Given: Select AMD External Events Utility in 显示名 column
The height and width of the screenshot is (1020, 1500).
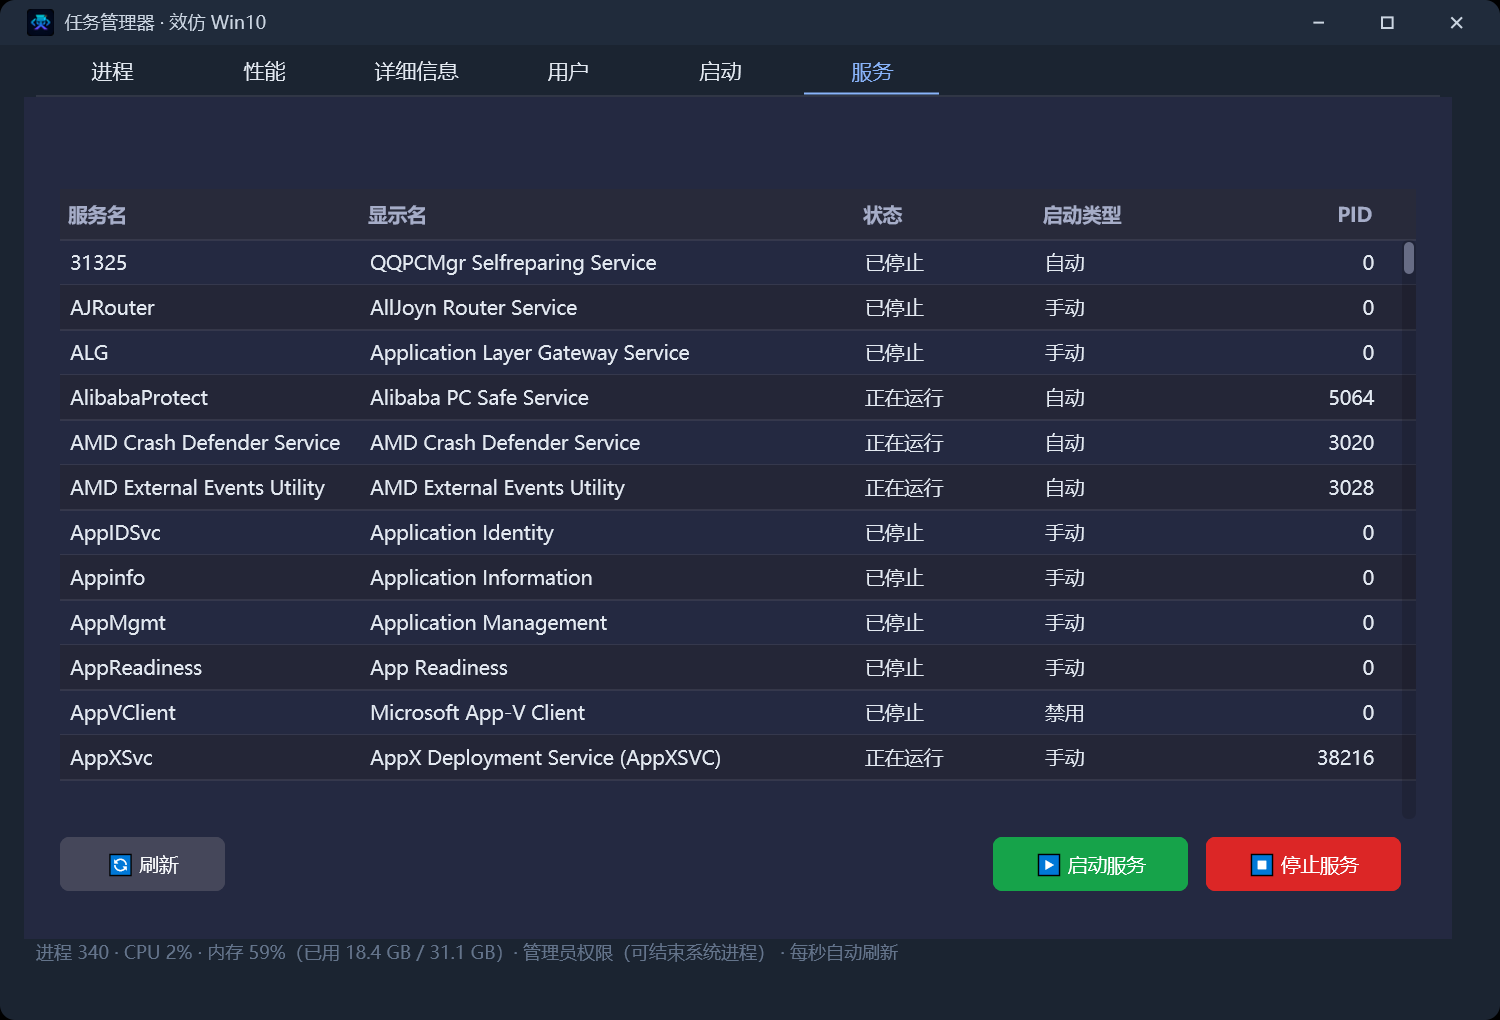Looking at the screenshot, I should tap(497, 488).
